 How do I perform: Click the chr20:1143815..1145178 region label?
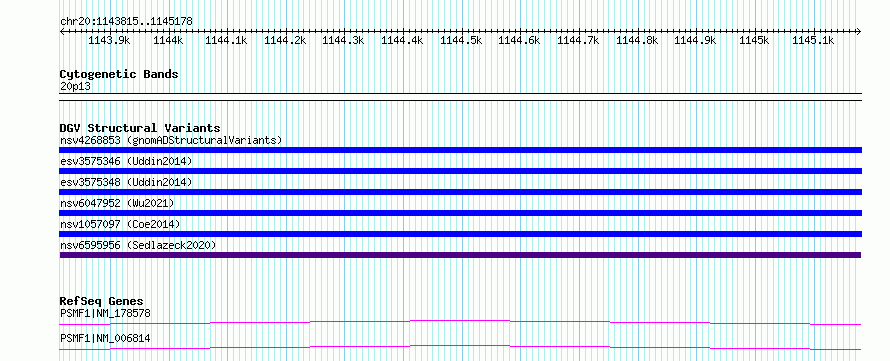(x=126, y=22)
